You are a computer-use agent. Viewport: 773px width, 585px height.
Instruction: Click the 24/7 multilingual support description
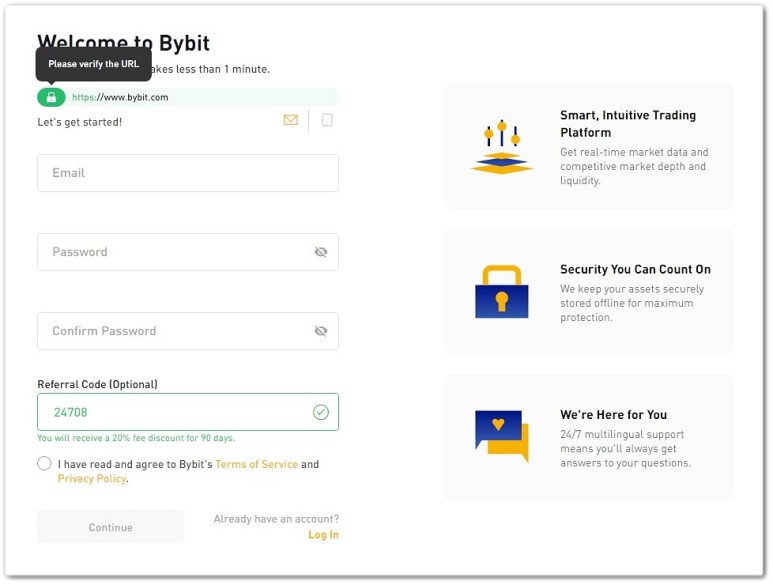pyautogui.click(x=626, y=448)
